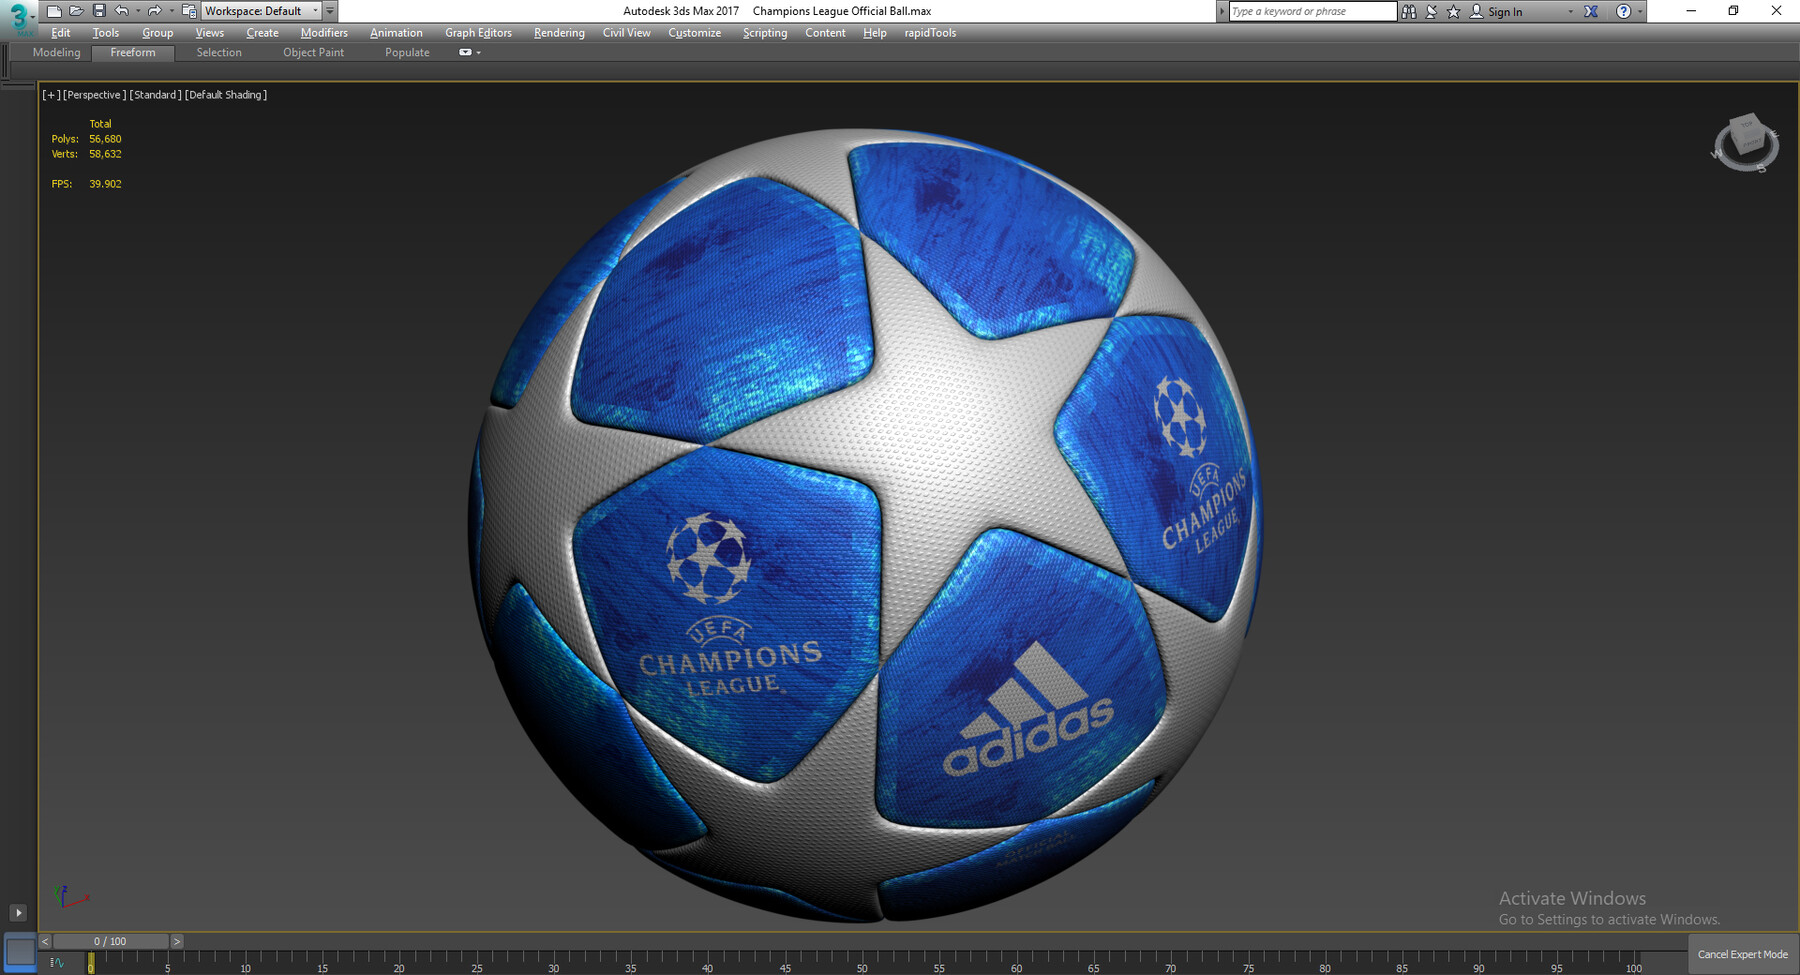This screenshot has width=1800, height=975.
Task: Open the Workspace: Default dropdown
Action: (260, 11)
